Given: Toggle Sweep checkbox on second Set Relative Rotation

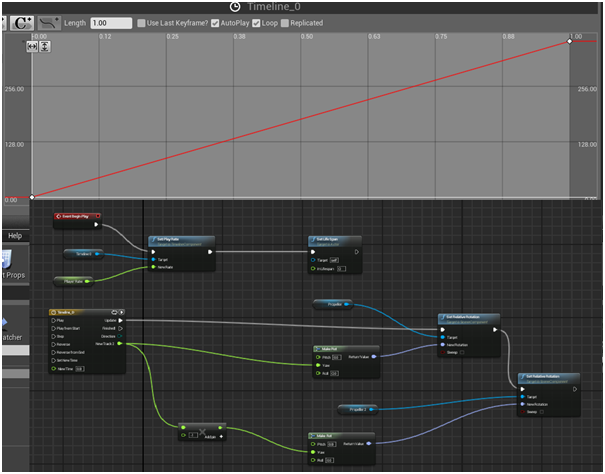Looking at the screenshot, I should 542,412.
